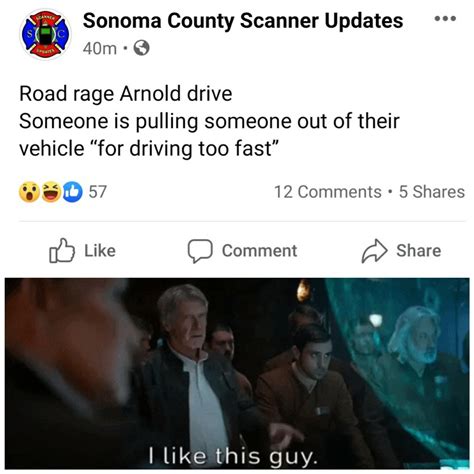474x474 pixels.
Task: Open the Sonoma County Scanner Updates page name
Action: (x=243, y=21)
